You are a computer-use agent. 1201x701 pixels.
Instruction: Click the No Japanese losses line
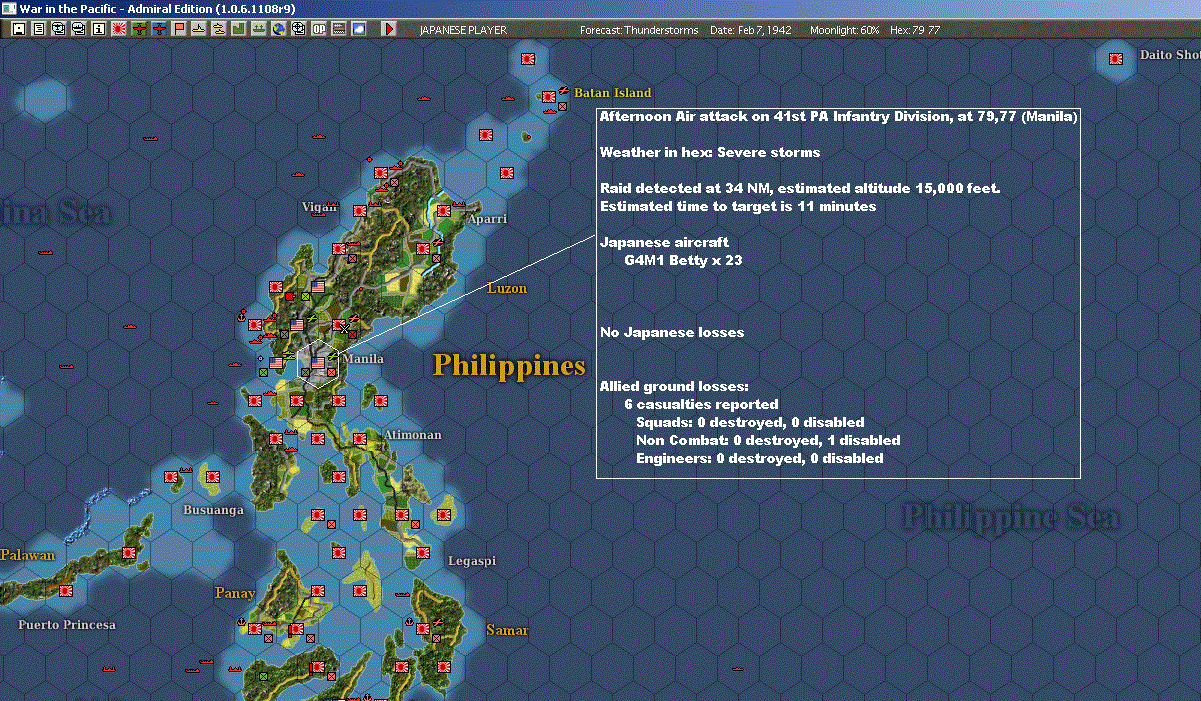coord(672,332)
